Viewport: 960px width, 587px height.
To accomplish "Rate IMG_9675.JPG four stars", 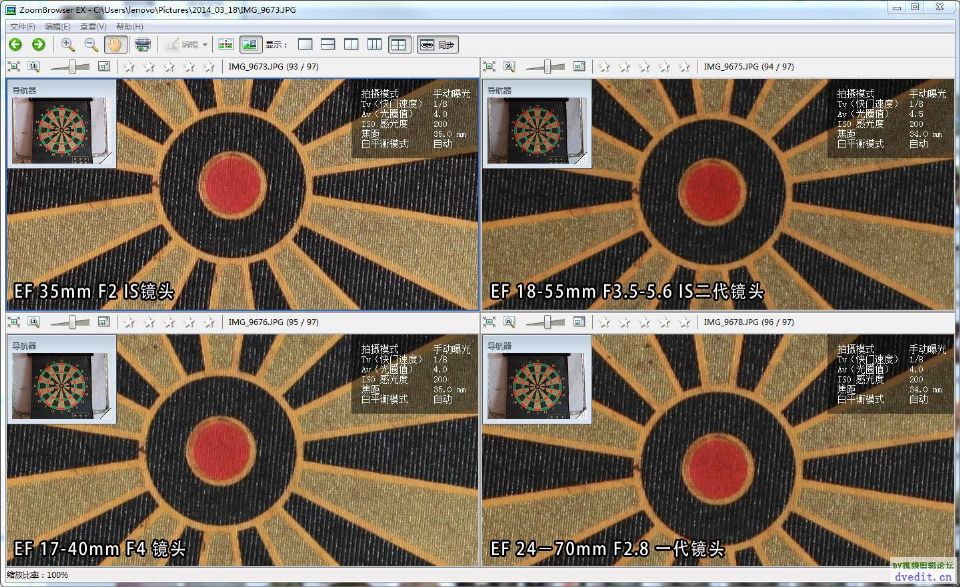I will pos(665,67).
